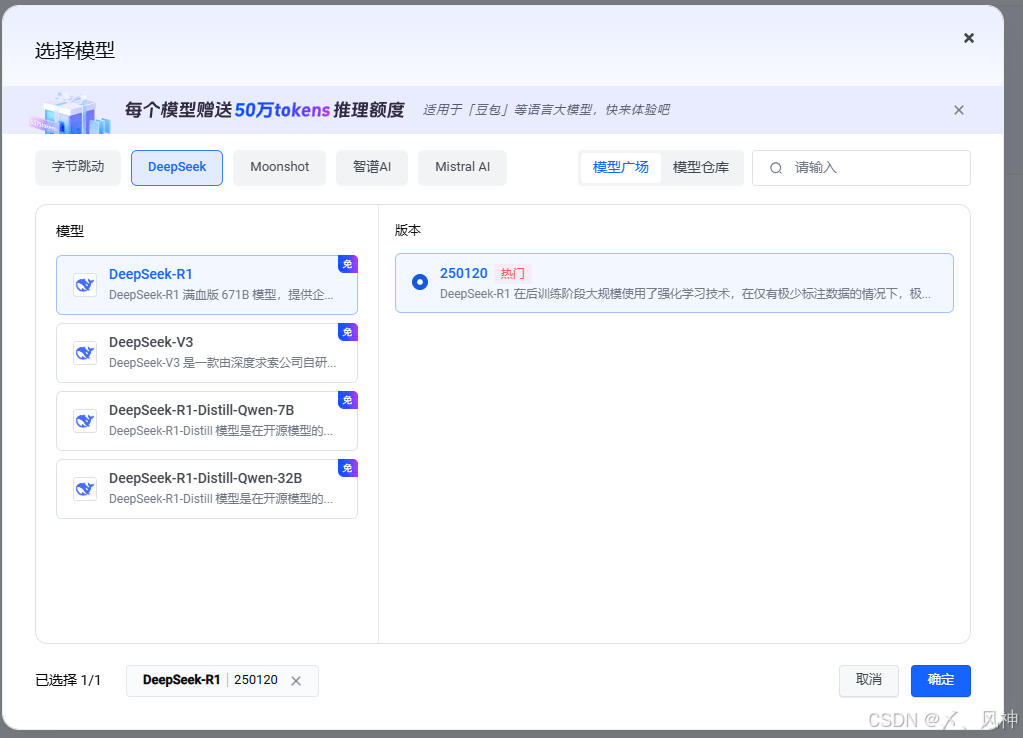Select the 智谱AI provider tab
Image resolution: width=1023 pixels, height=738 pixels.
point(372,167)
